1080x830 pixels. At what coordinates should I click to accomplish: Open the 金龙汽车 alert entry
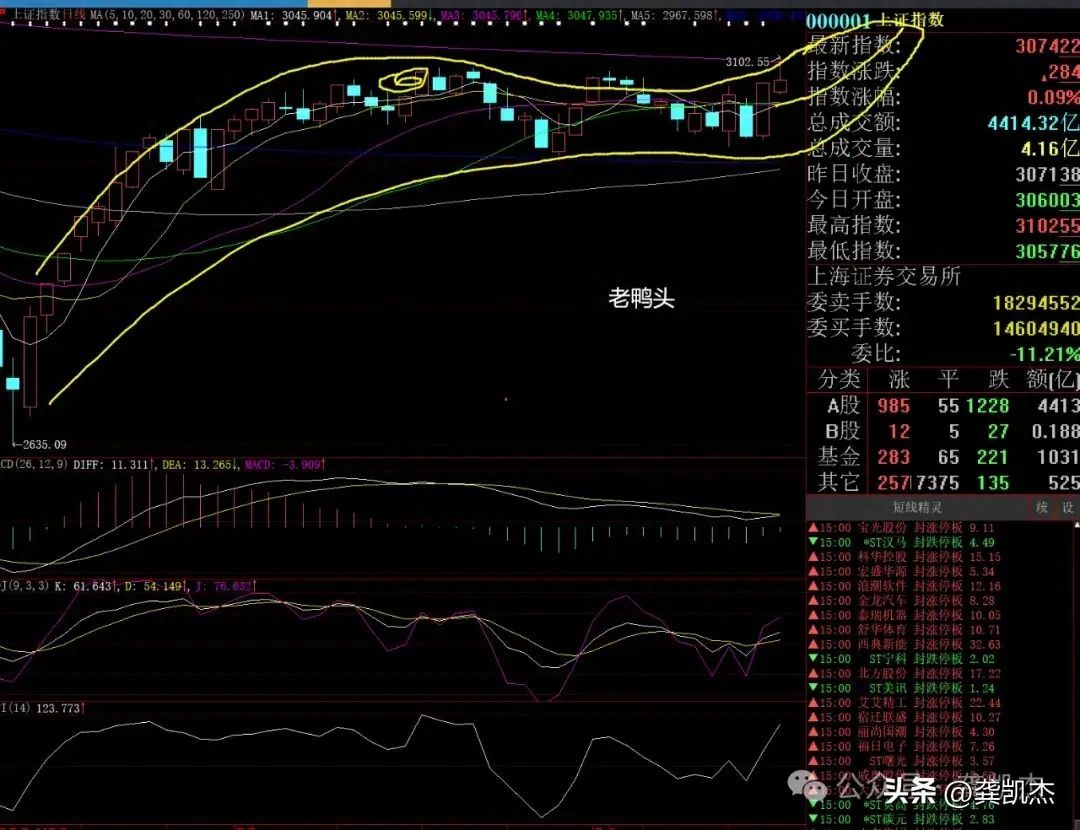882,601
